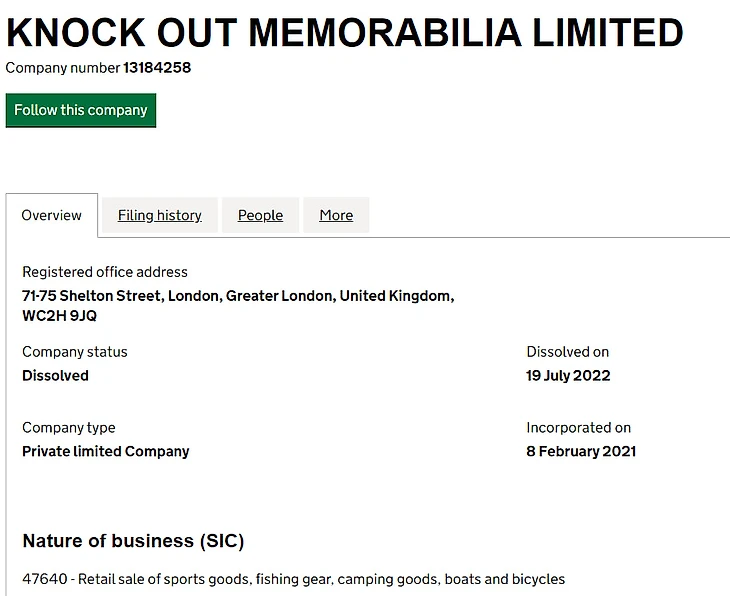
Task: Select the Overview tab
Action: pos(52,215)
